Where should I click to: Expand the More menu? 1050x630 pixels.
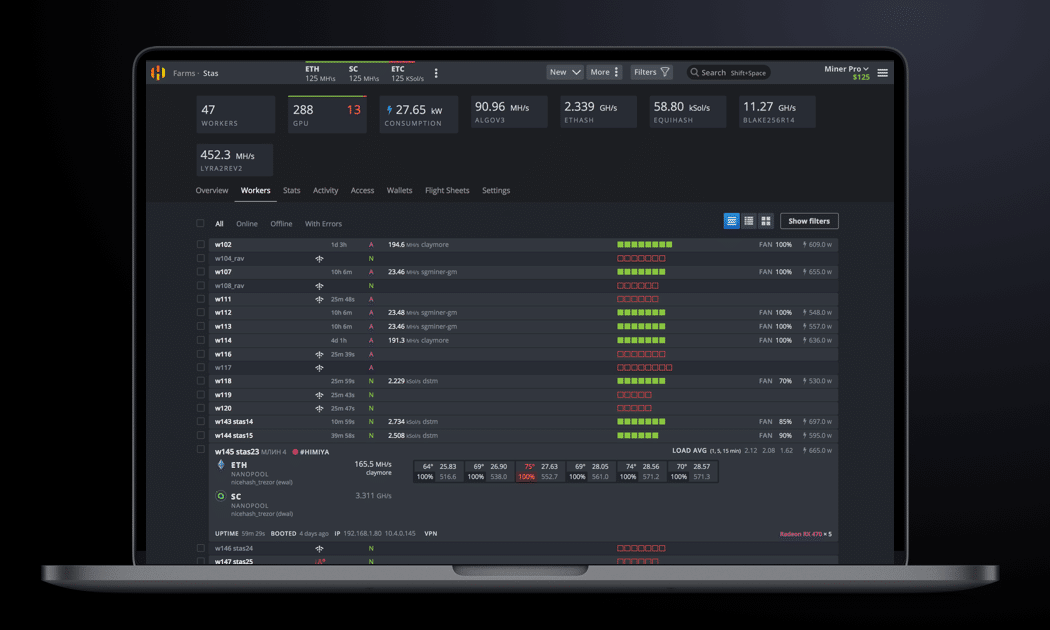[x=604, y=72]
